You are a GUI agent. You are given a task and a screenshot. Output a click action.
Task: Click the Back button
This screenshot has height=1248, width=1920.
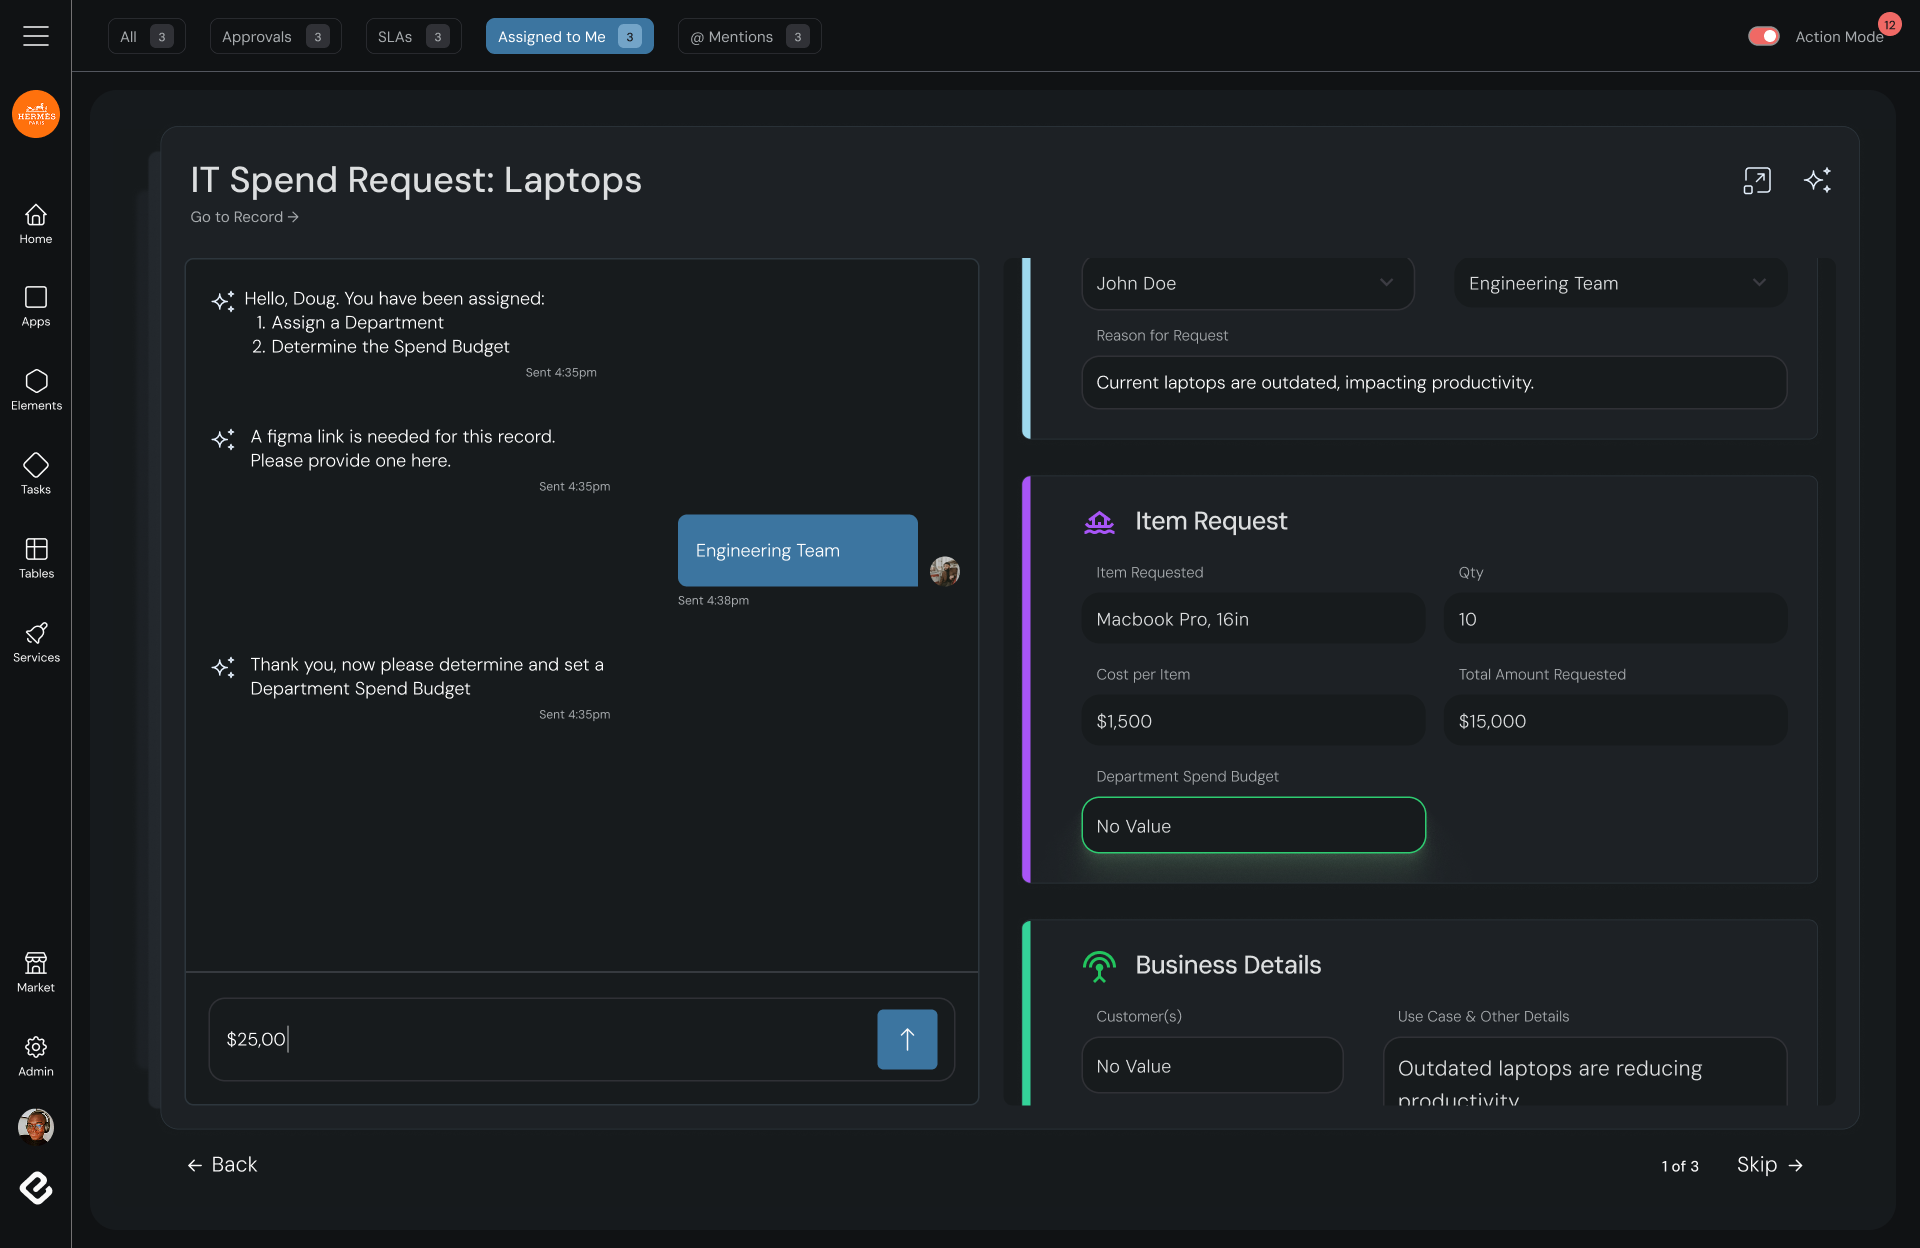coord(222,1165)
